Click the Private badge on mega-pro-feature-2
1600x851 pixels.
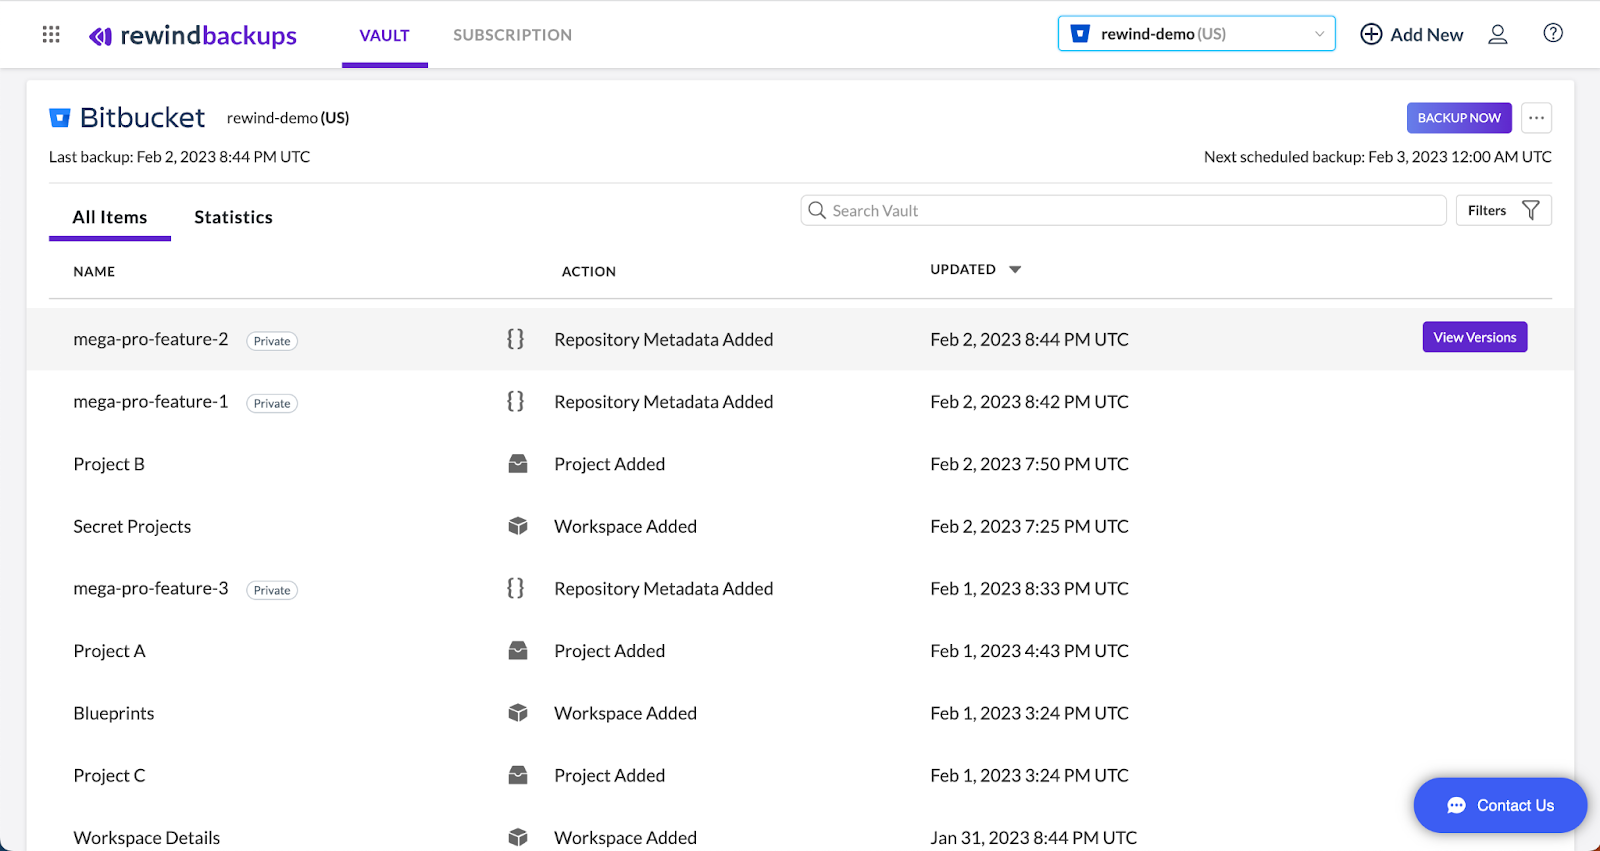[x=272, y=341]
